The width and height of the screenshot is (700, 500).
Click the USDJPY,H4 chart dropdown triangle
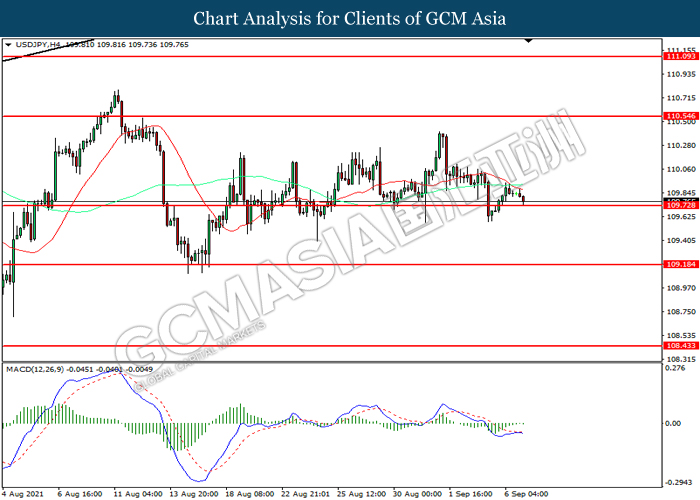(x=8, y=45)
